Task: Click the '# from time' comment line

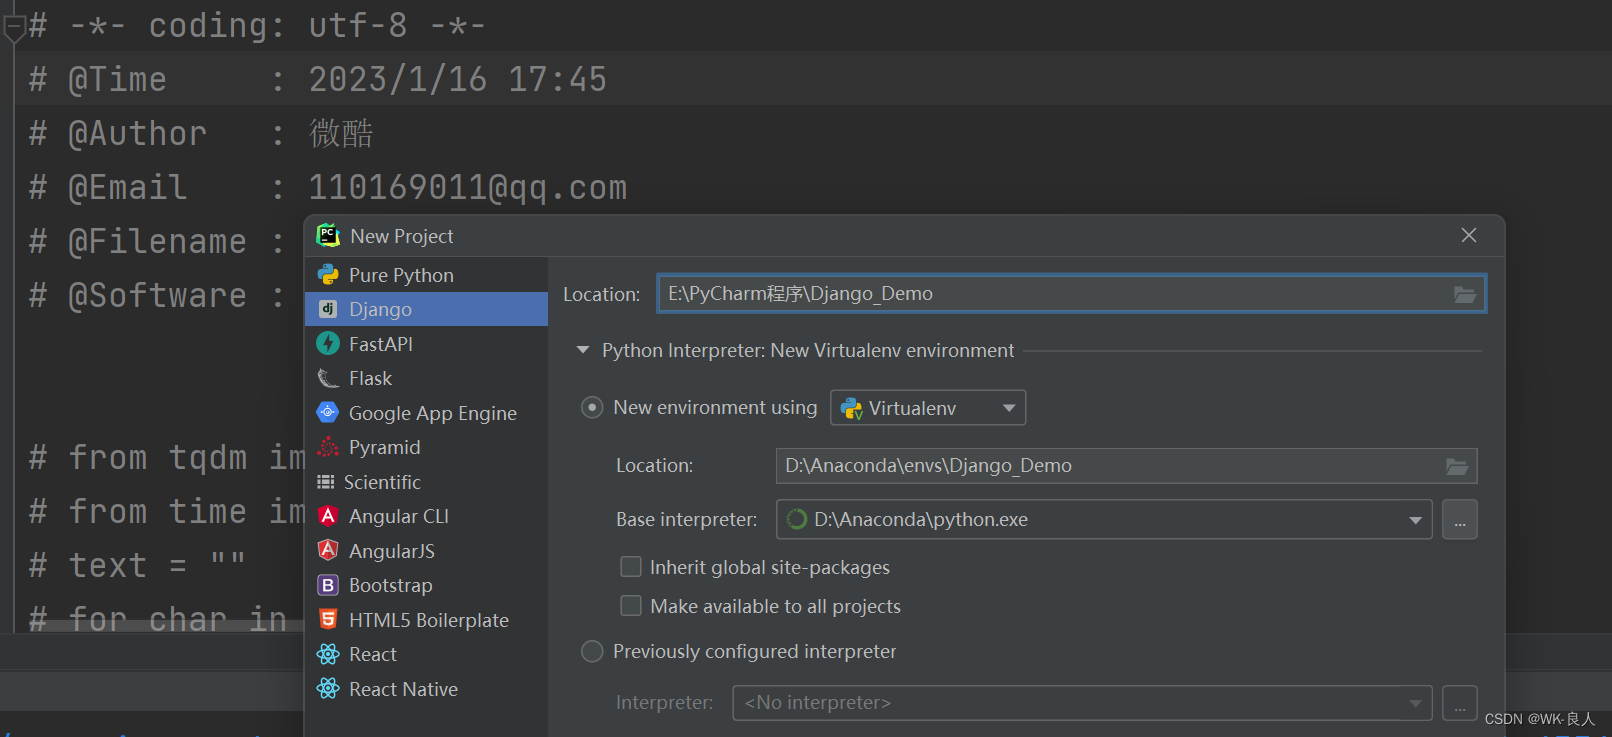Action: 166,512
